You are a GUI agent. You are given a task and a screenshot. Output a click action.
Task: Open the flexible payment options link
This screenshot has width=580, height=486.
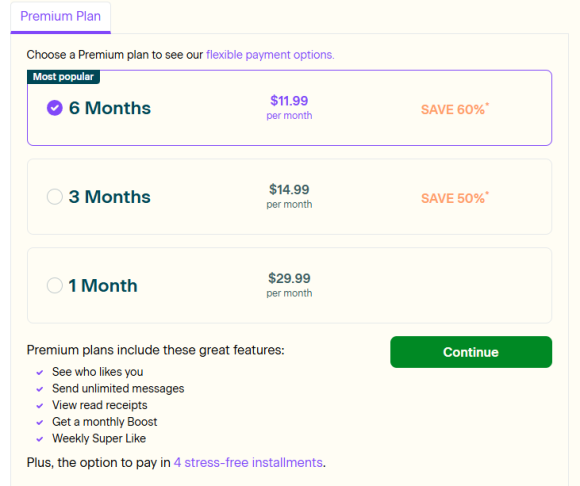click(x=270, y=55)
